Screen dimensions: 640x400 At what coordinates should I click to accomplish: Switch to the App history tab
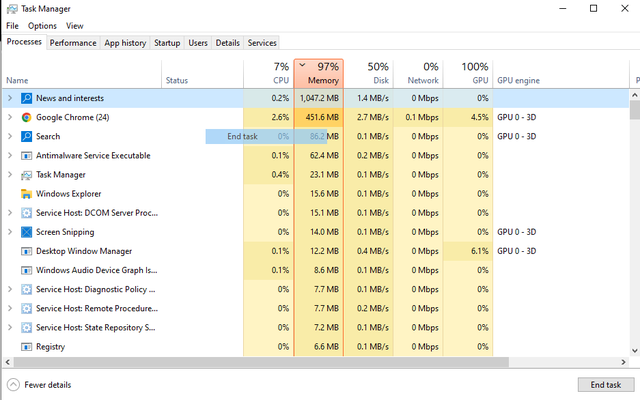125,43
